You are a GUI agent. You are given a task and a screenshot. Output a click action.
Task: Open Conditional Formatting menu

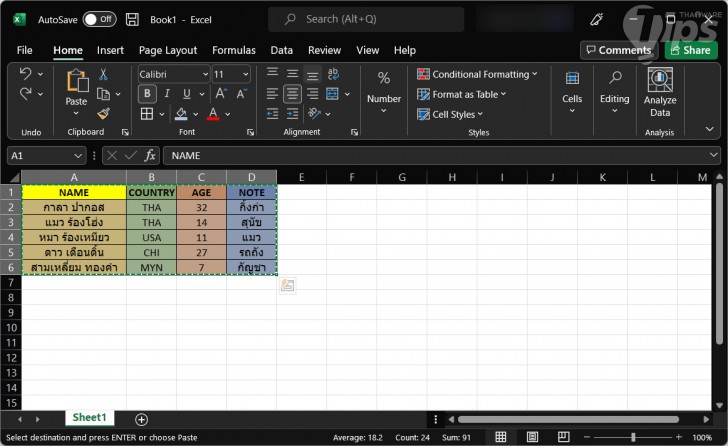(x=477, y=74)
